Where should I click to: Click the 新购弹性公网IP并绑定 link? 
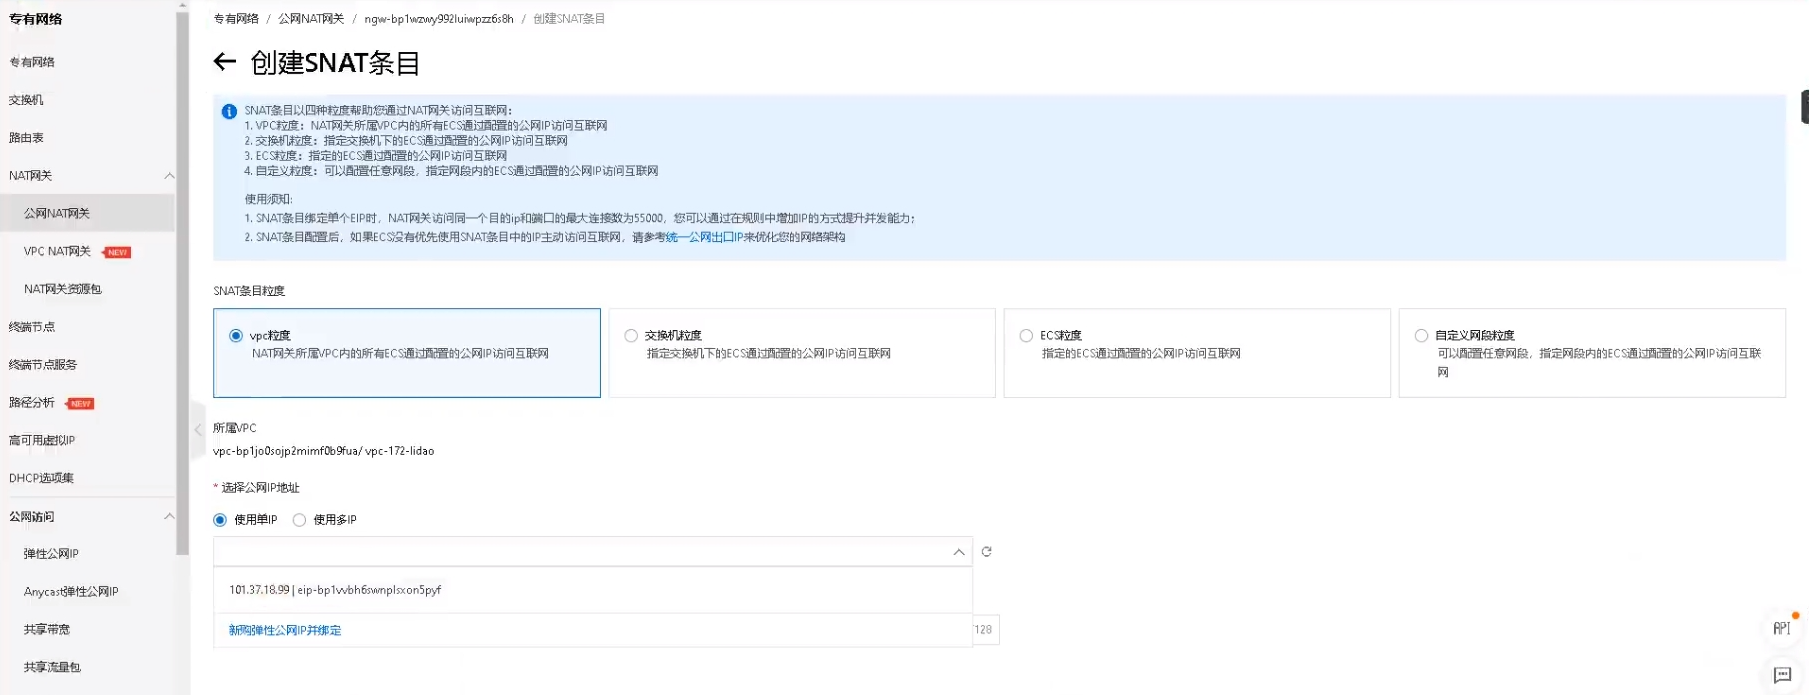[285, 631]
